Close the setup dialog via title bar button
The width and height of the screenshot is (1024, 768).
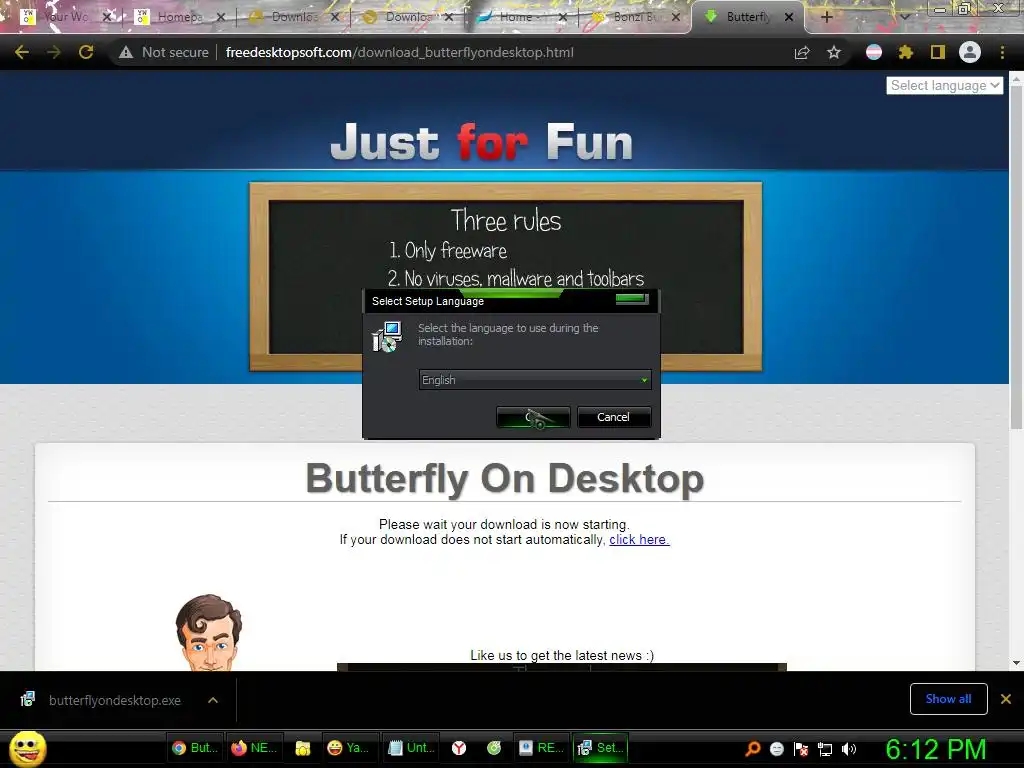coord(632,299)
